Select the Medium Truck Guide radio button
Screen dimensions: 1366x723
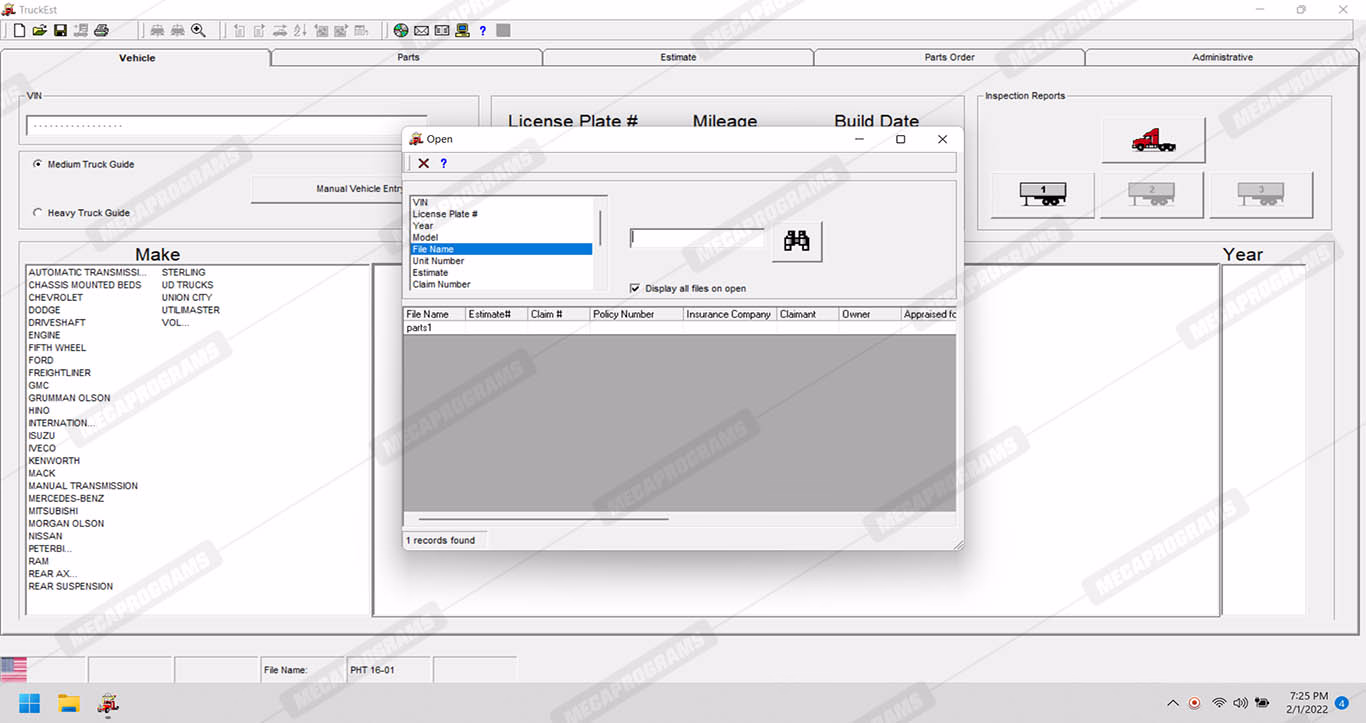[x=38, y=164]
